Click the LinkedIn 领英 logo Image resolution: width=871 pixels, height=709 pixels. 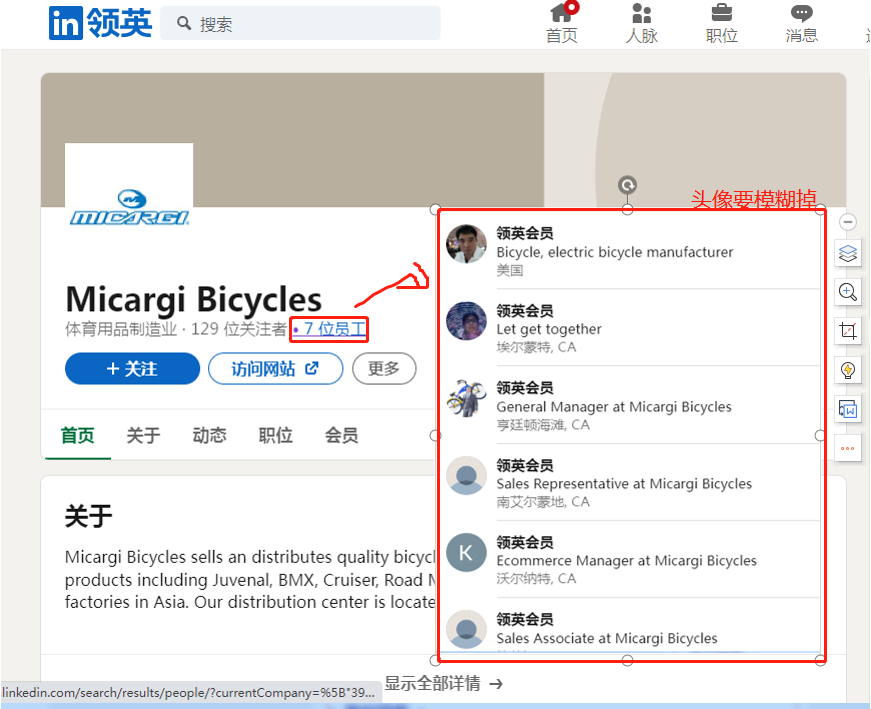coord(101,23)
